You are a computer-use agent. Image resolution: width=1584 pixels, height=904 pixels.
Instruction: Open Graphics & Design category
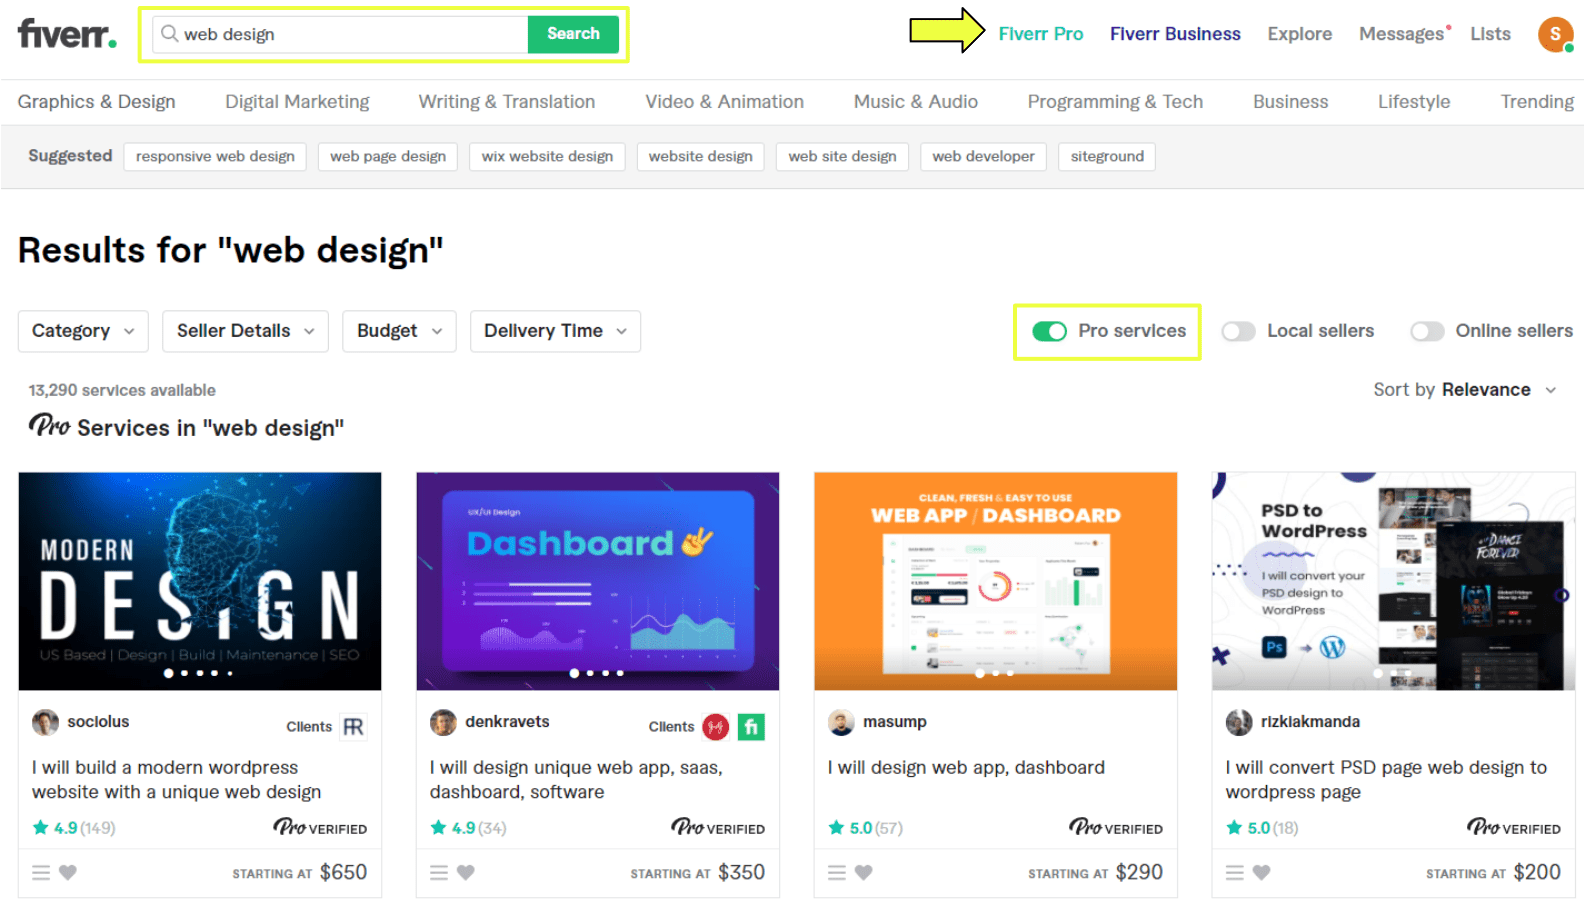(x=96, y=102)
